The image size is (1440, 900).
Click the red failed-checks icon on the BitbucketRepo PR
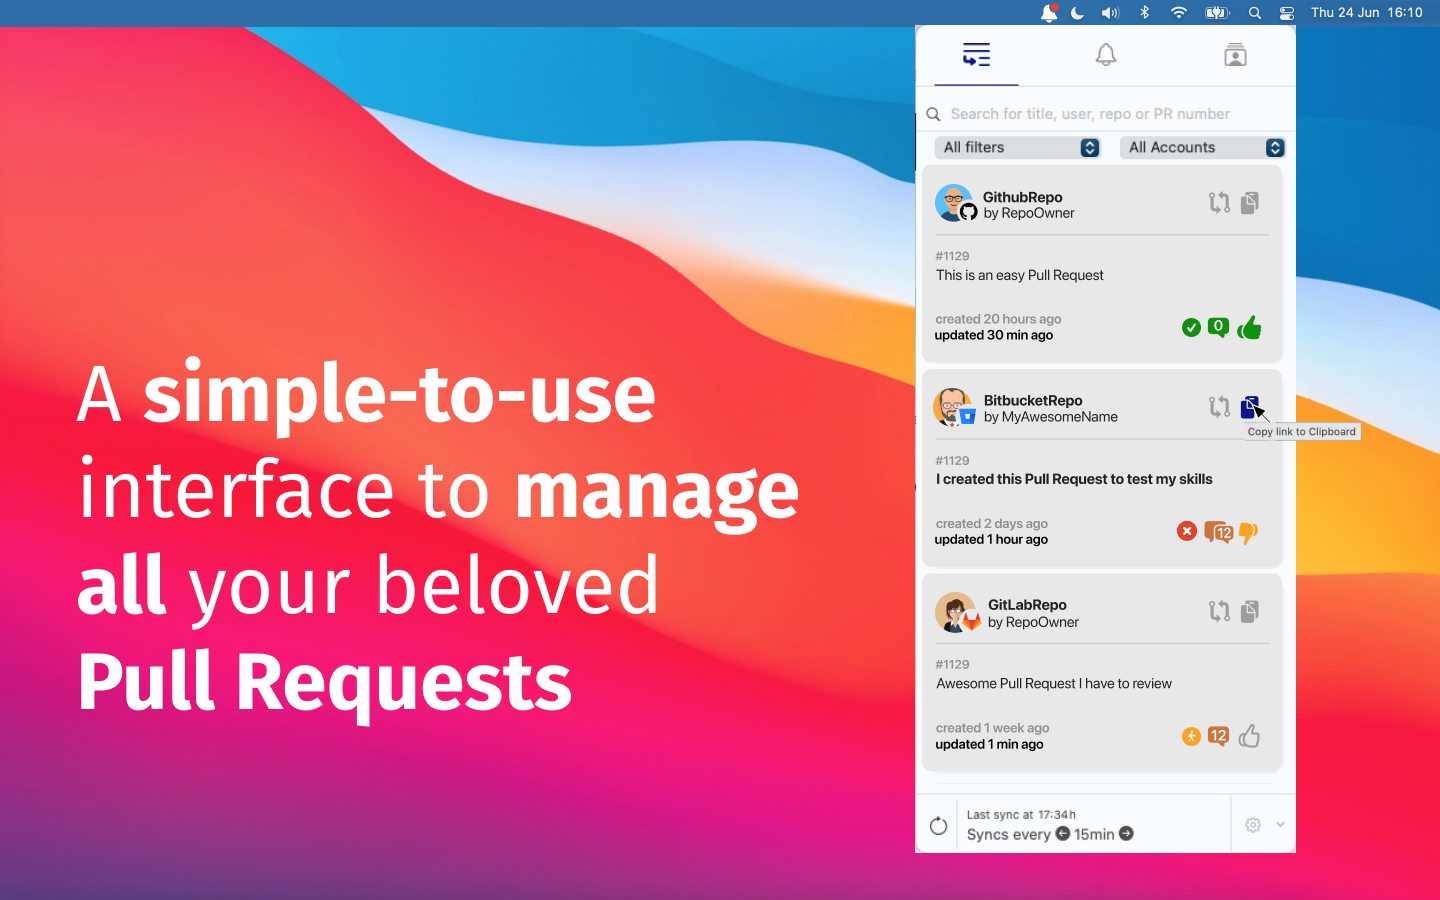(1187, 531)
